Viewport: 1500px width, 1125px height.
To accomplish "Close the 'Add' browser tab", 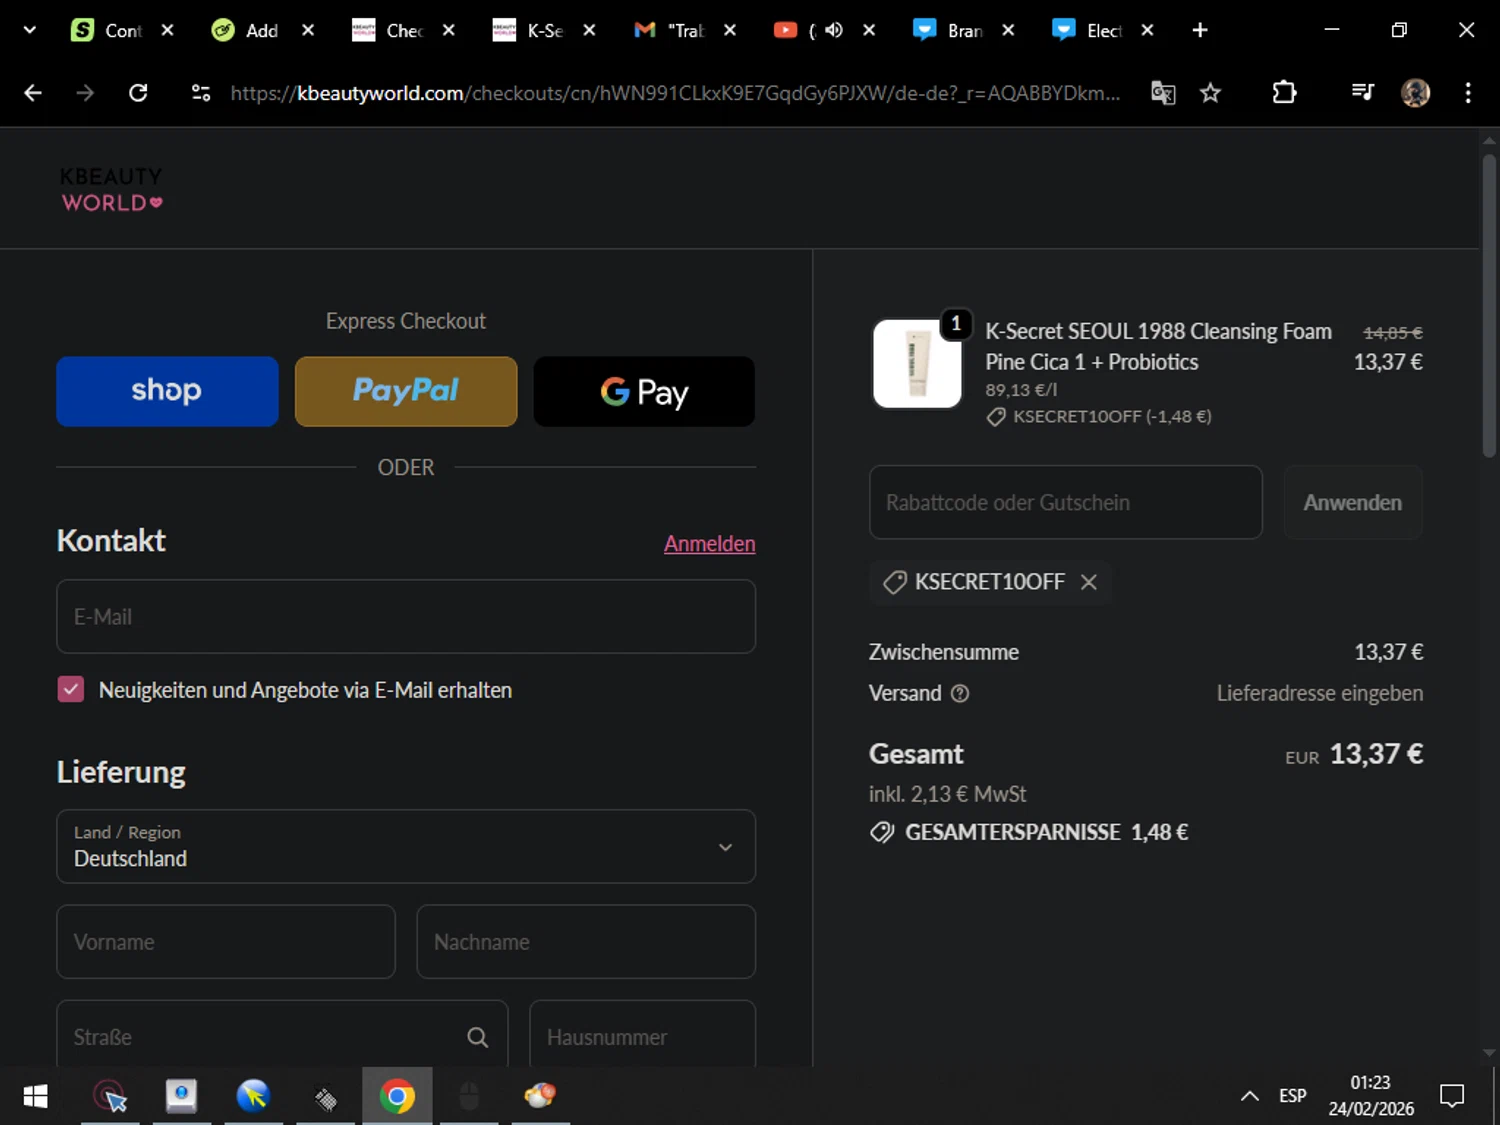I will pyautogui.click(x=308, y=30).
